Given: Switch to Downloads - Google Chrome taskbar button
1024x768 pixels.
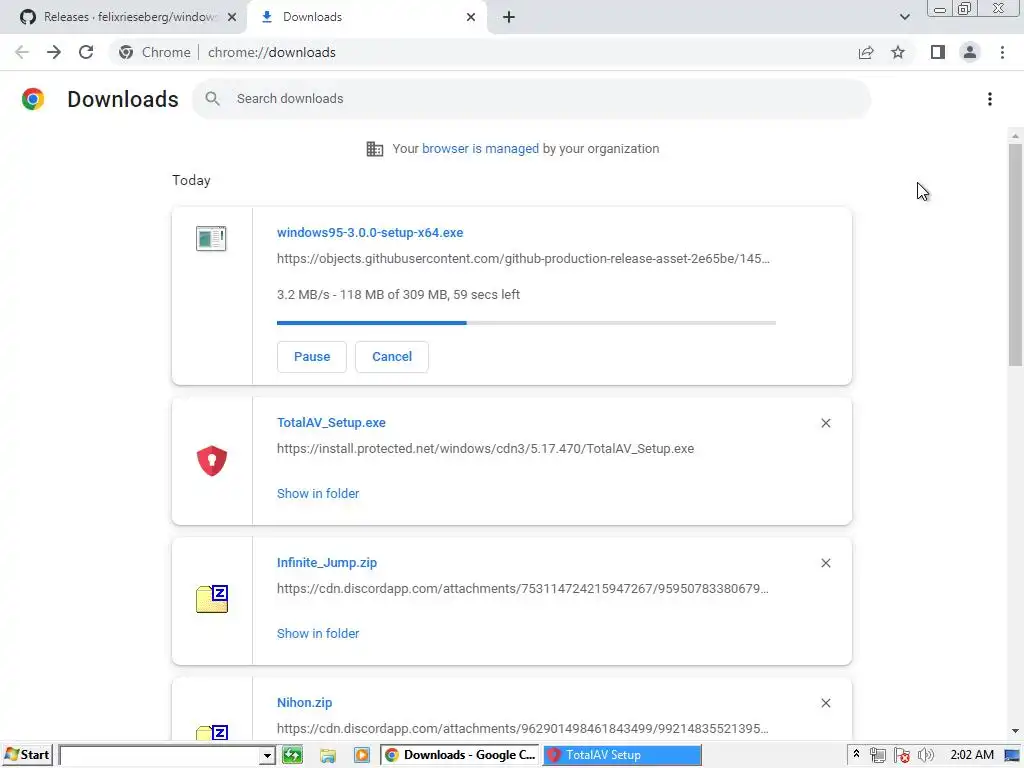Looking at the screenshot, I should (460, 755).
